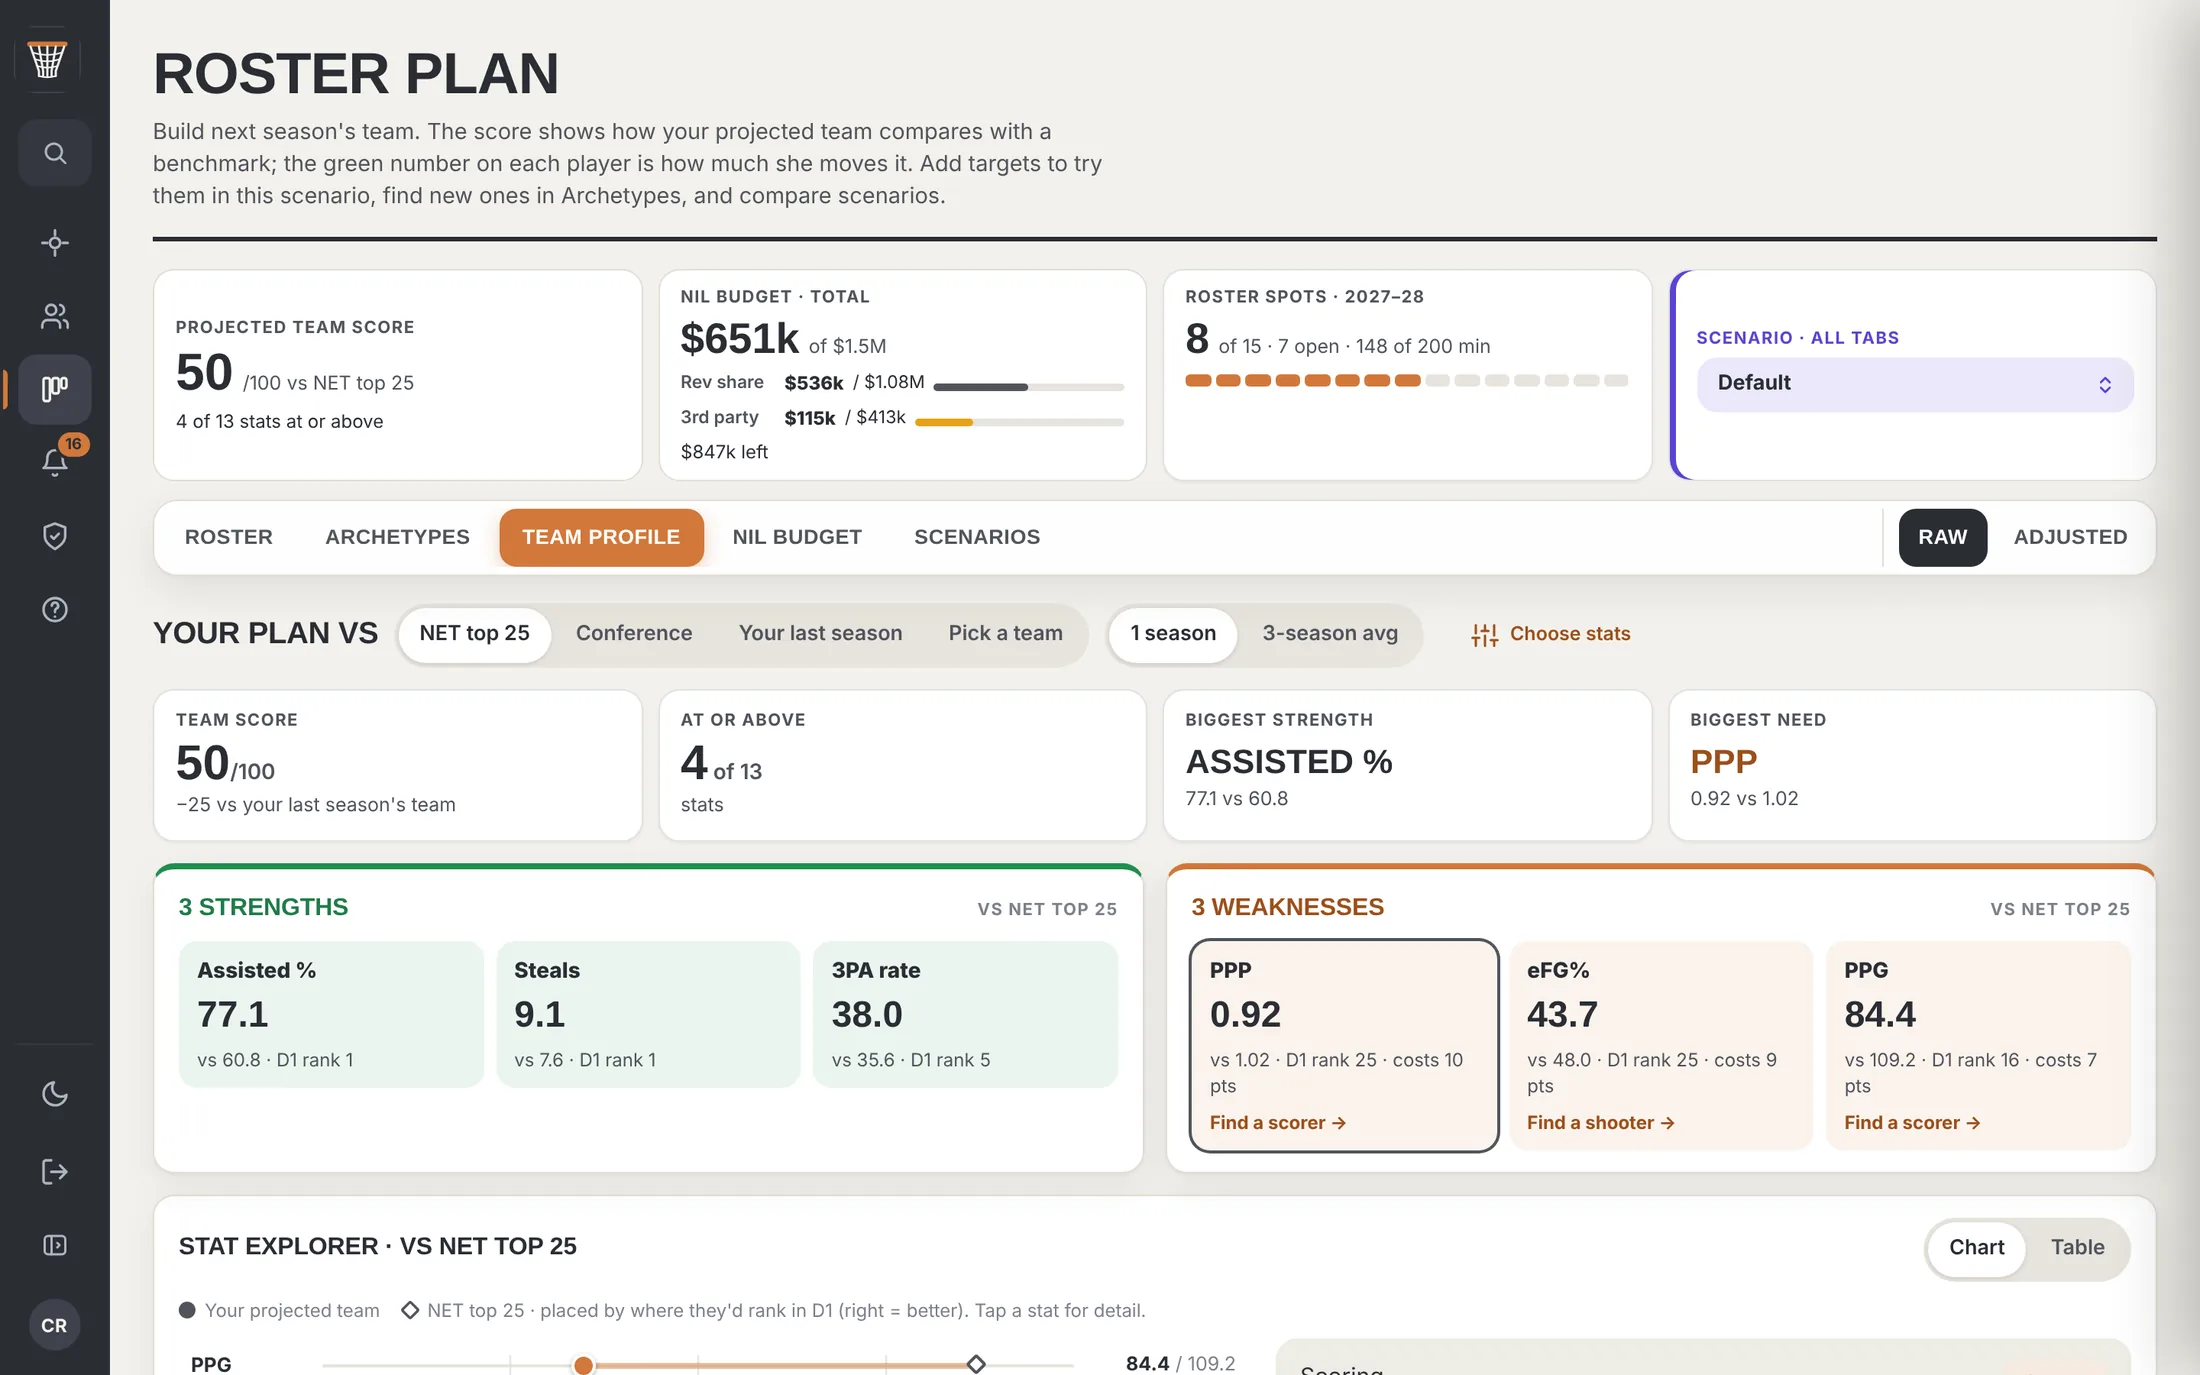Viewport: 2200px width, 1375px height.
Task: Select the 3-season avg option
Action: (x=1330, y=634)
